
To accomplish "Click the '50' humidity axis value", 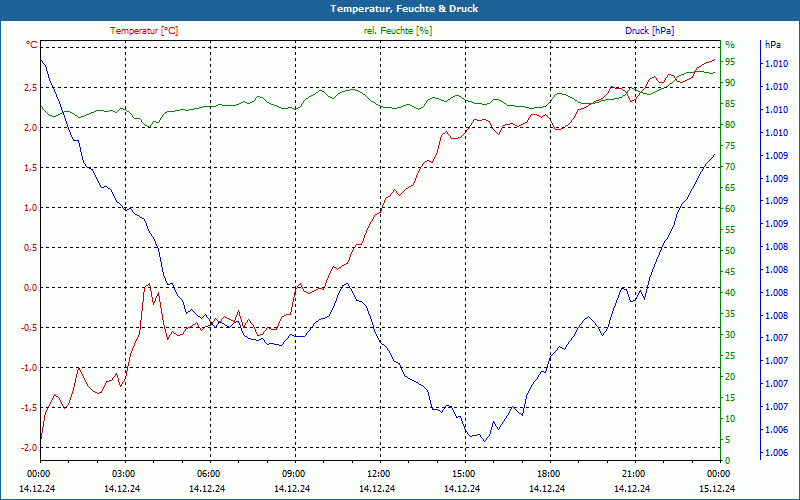I will click(x=730, y=251).
